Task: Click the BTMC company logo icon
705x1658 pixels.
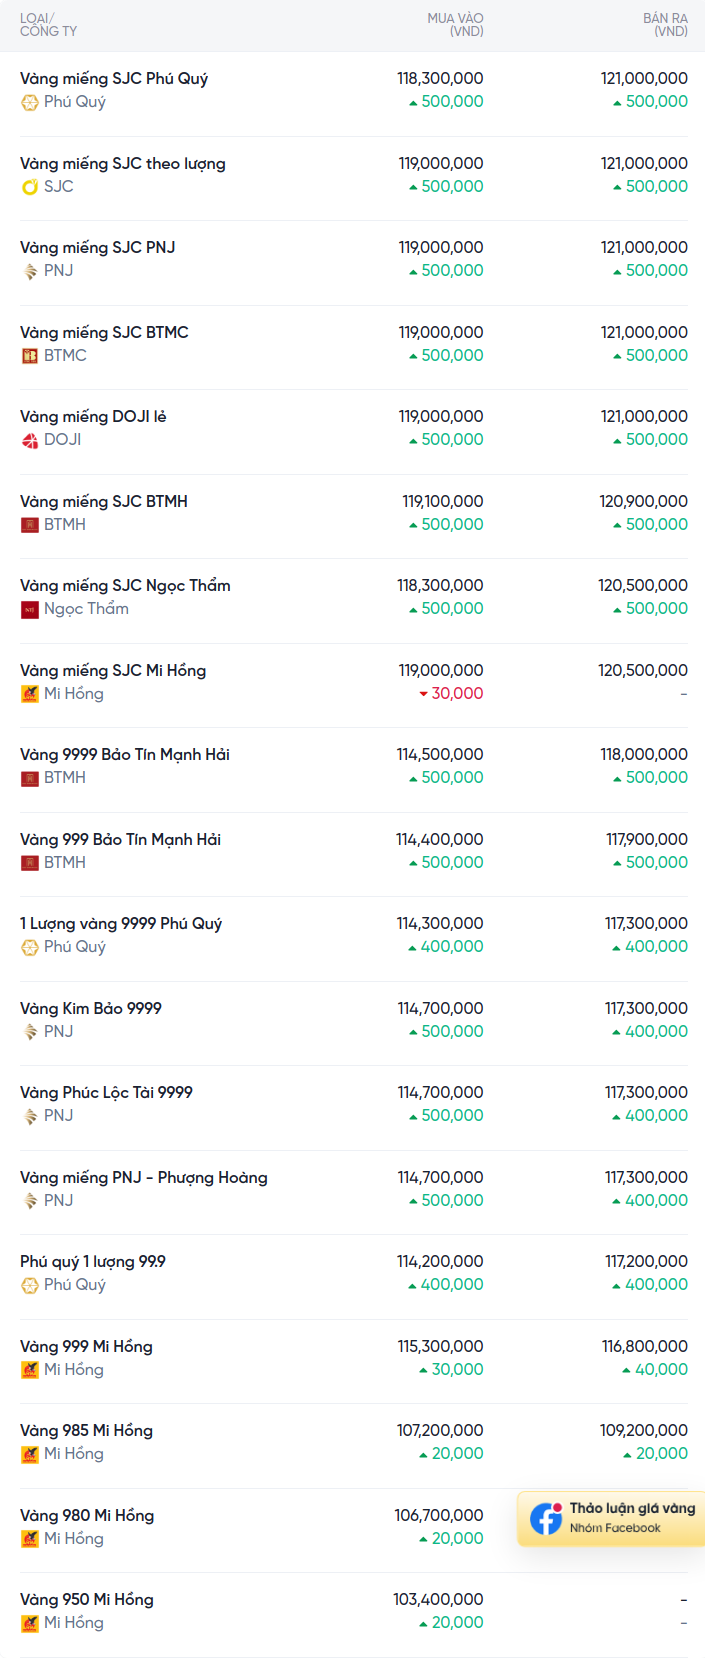Action: click(30, 356)
